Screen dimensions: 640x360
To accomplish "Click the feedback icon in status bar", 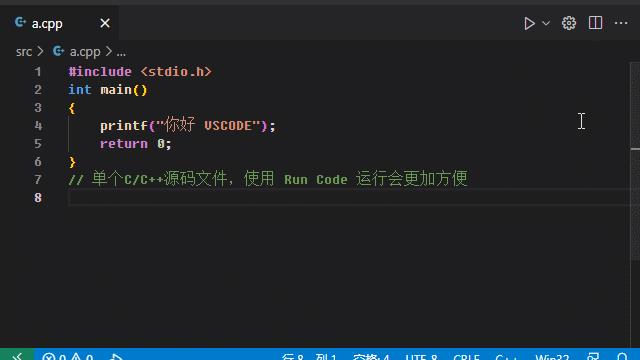I will pyautogui.click(x=593, y=356).
